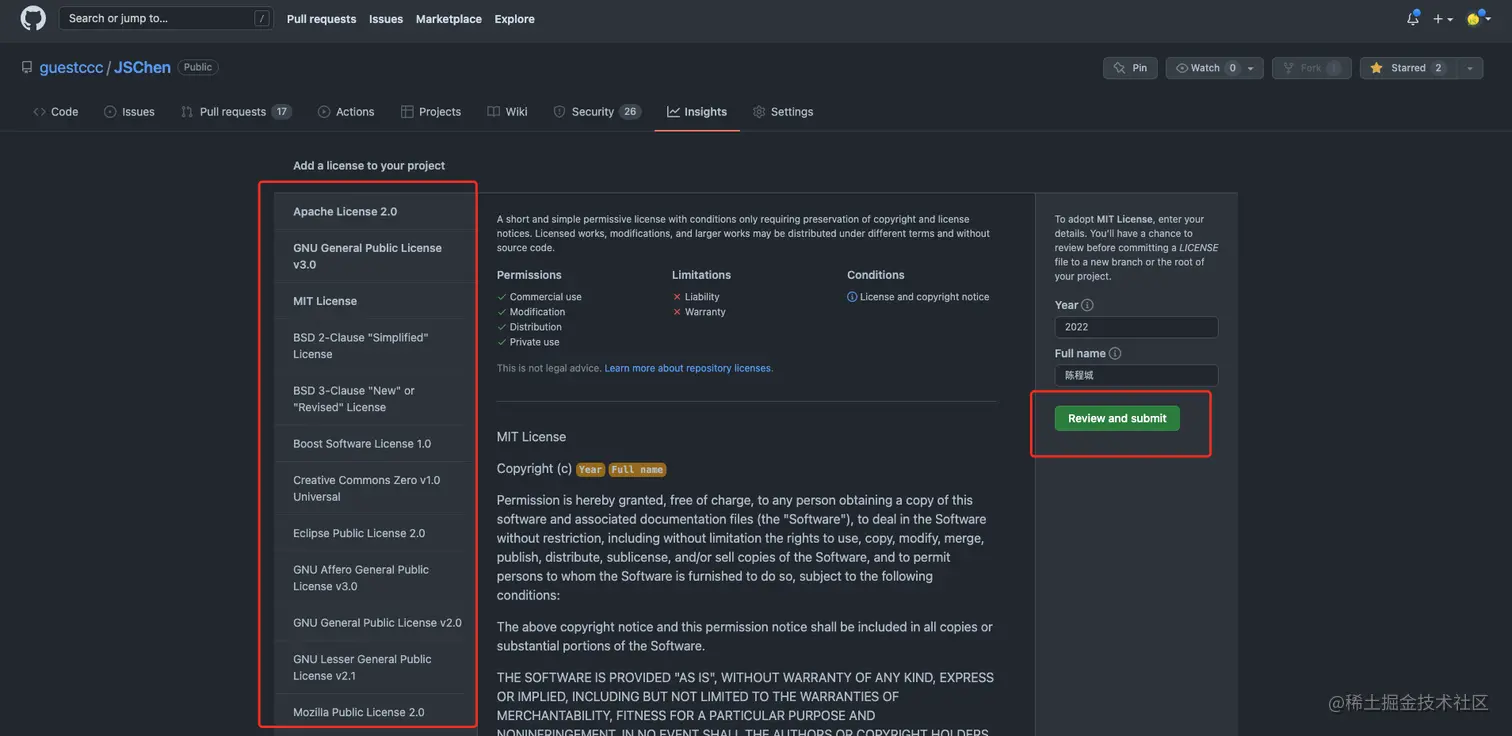Screen dimensions: 1512x736
Task: Switch to the Settings tab
Action: [x=783, y=112]
